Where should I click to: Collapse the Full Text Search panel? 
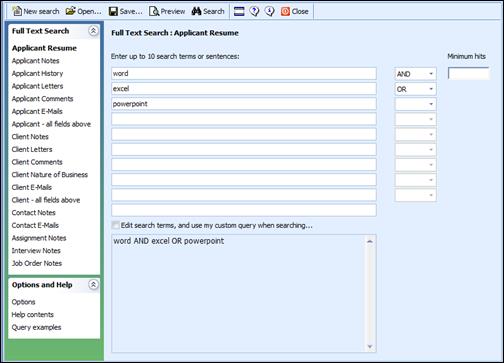coord(93,31)
